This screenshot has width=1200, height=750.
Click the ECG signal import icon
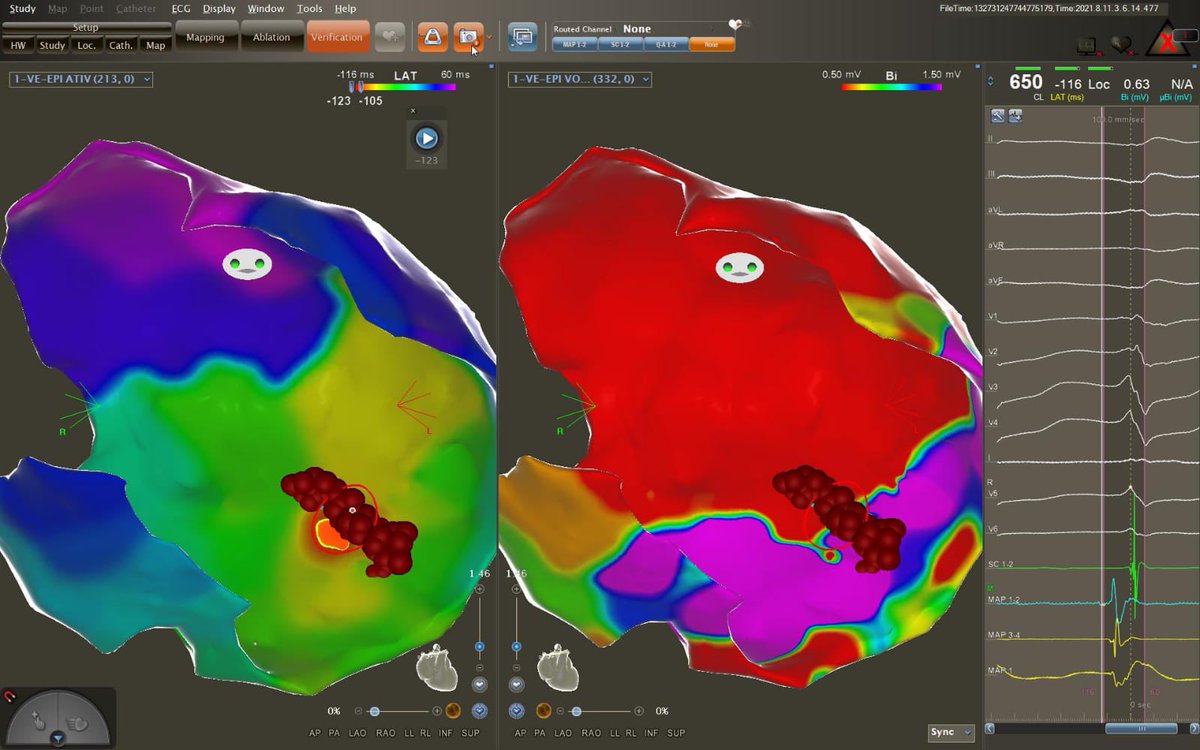(1015, 116)
